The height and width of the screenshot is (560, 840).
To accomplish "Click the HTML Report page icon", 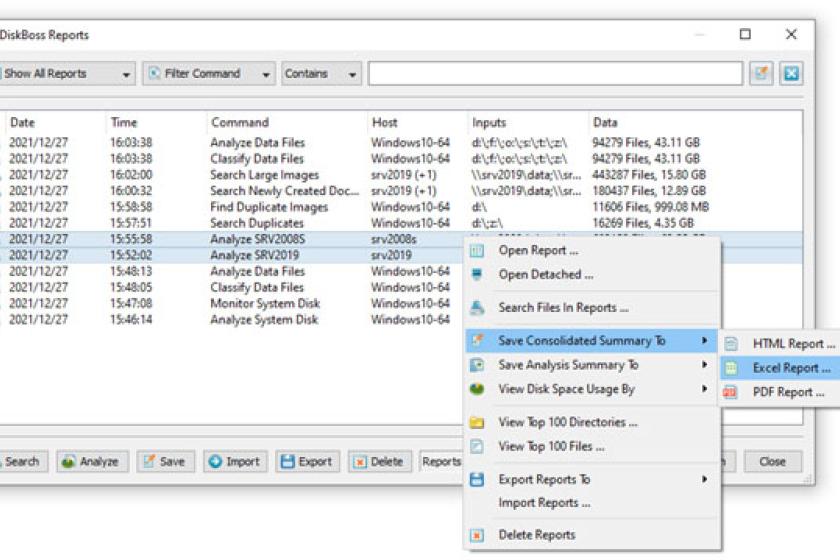I will click(x=731, y=344).
